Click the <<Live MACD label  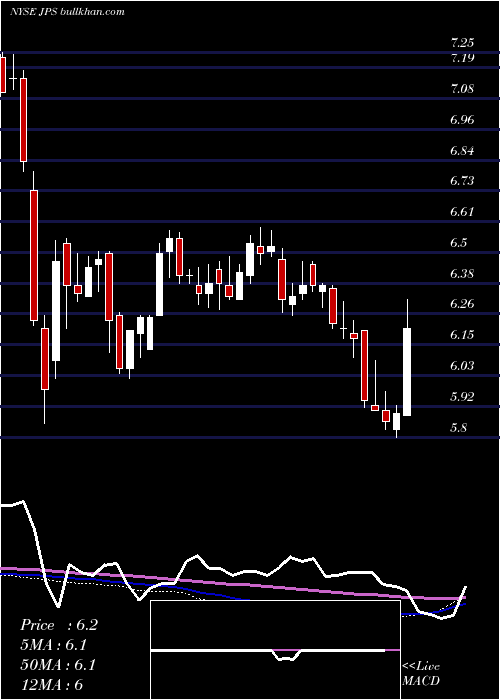(x=421, y=673)
